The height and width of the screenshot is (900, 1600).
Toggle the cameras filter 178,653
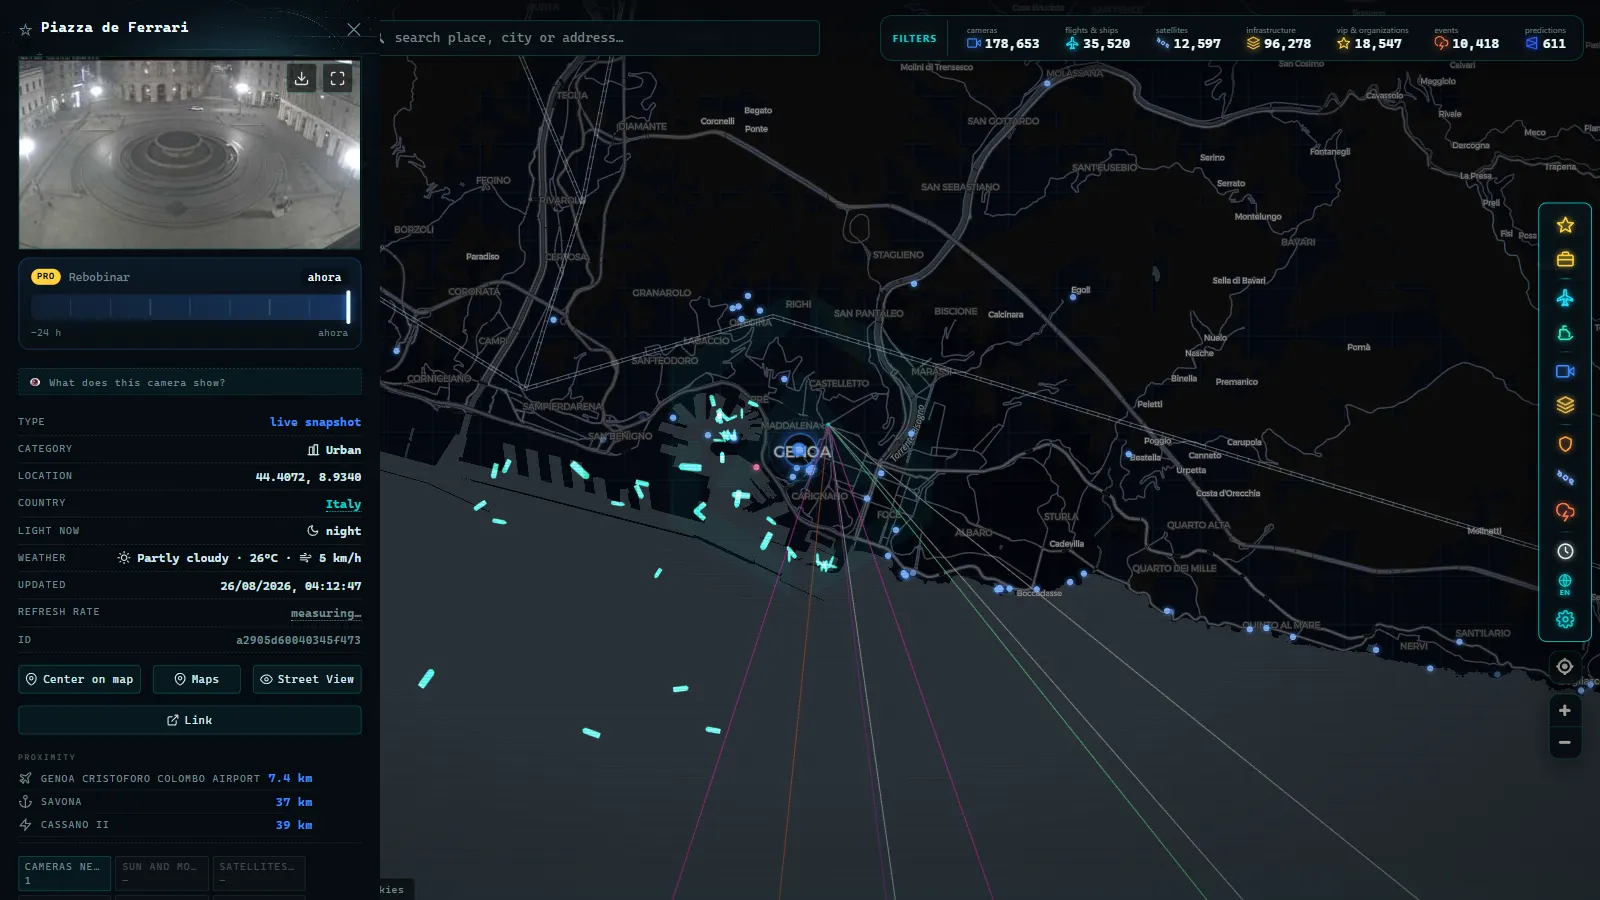[x=1003, y=39]
